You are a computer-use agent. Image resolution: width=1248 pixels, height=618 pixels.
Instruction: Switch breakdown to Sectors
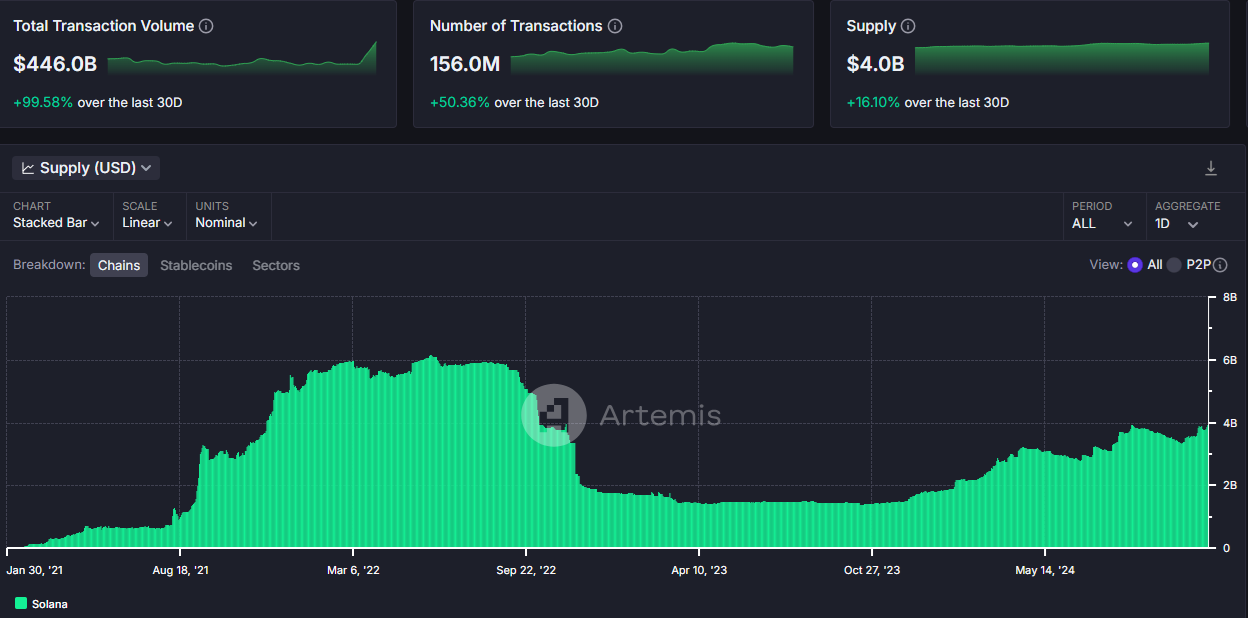[276, 265]
